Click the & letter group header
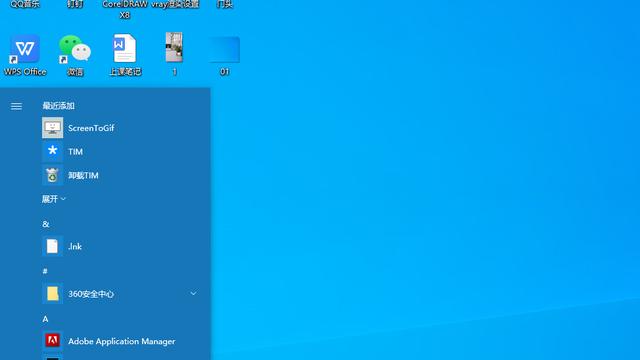The image size is (640, 360). [46, 224]
